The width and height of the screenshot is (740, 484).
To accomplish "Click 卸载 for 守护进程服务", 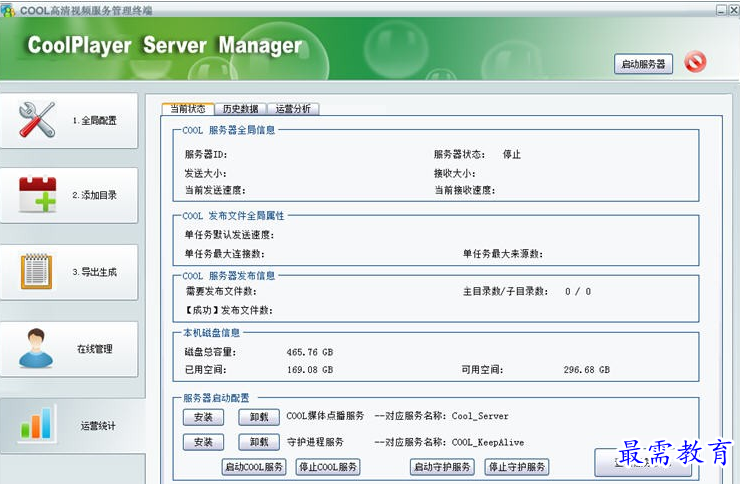I will tap(259, 442).
